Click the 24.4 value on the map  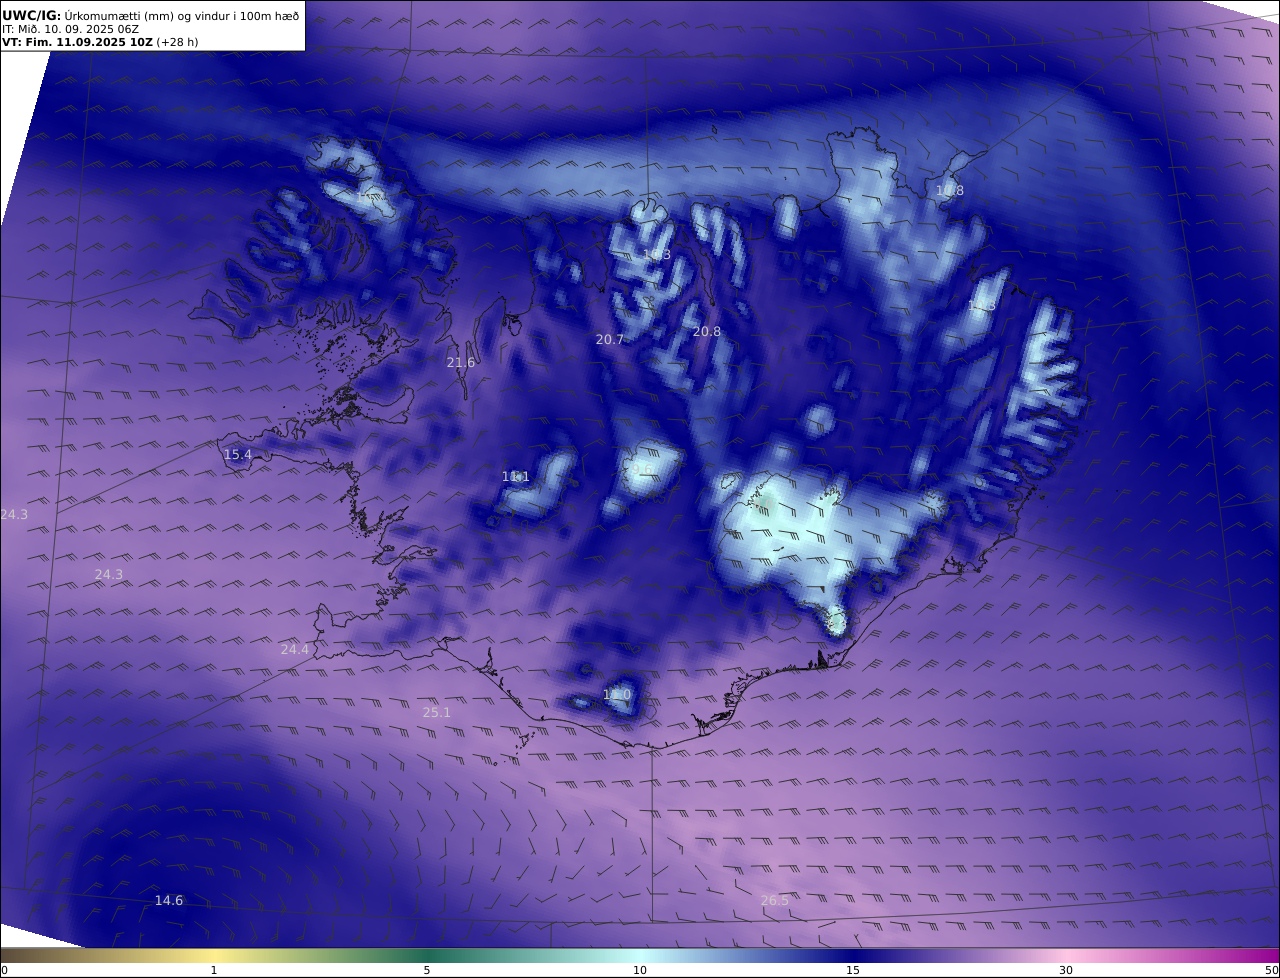[295, 650]
